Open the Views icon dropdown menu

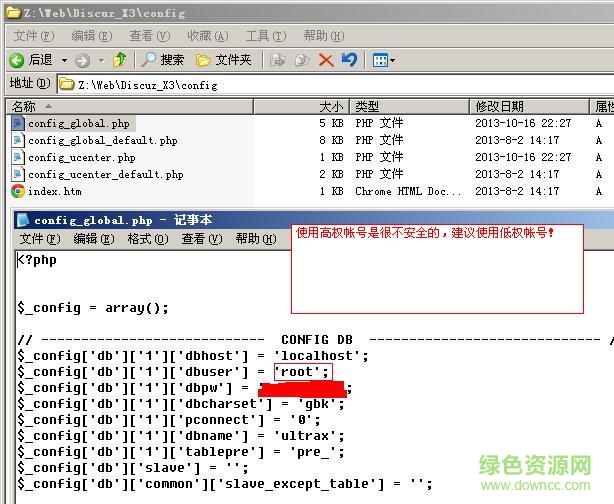tap(384, 60)
